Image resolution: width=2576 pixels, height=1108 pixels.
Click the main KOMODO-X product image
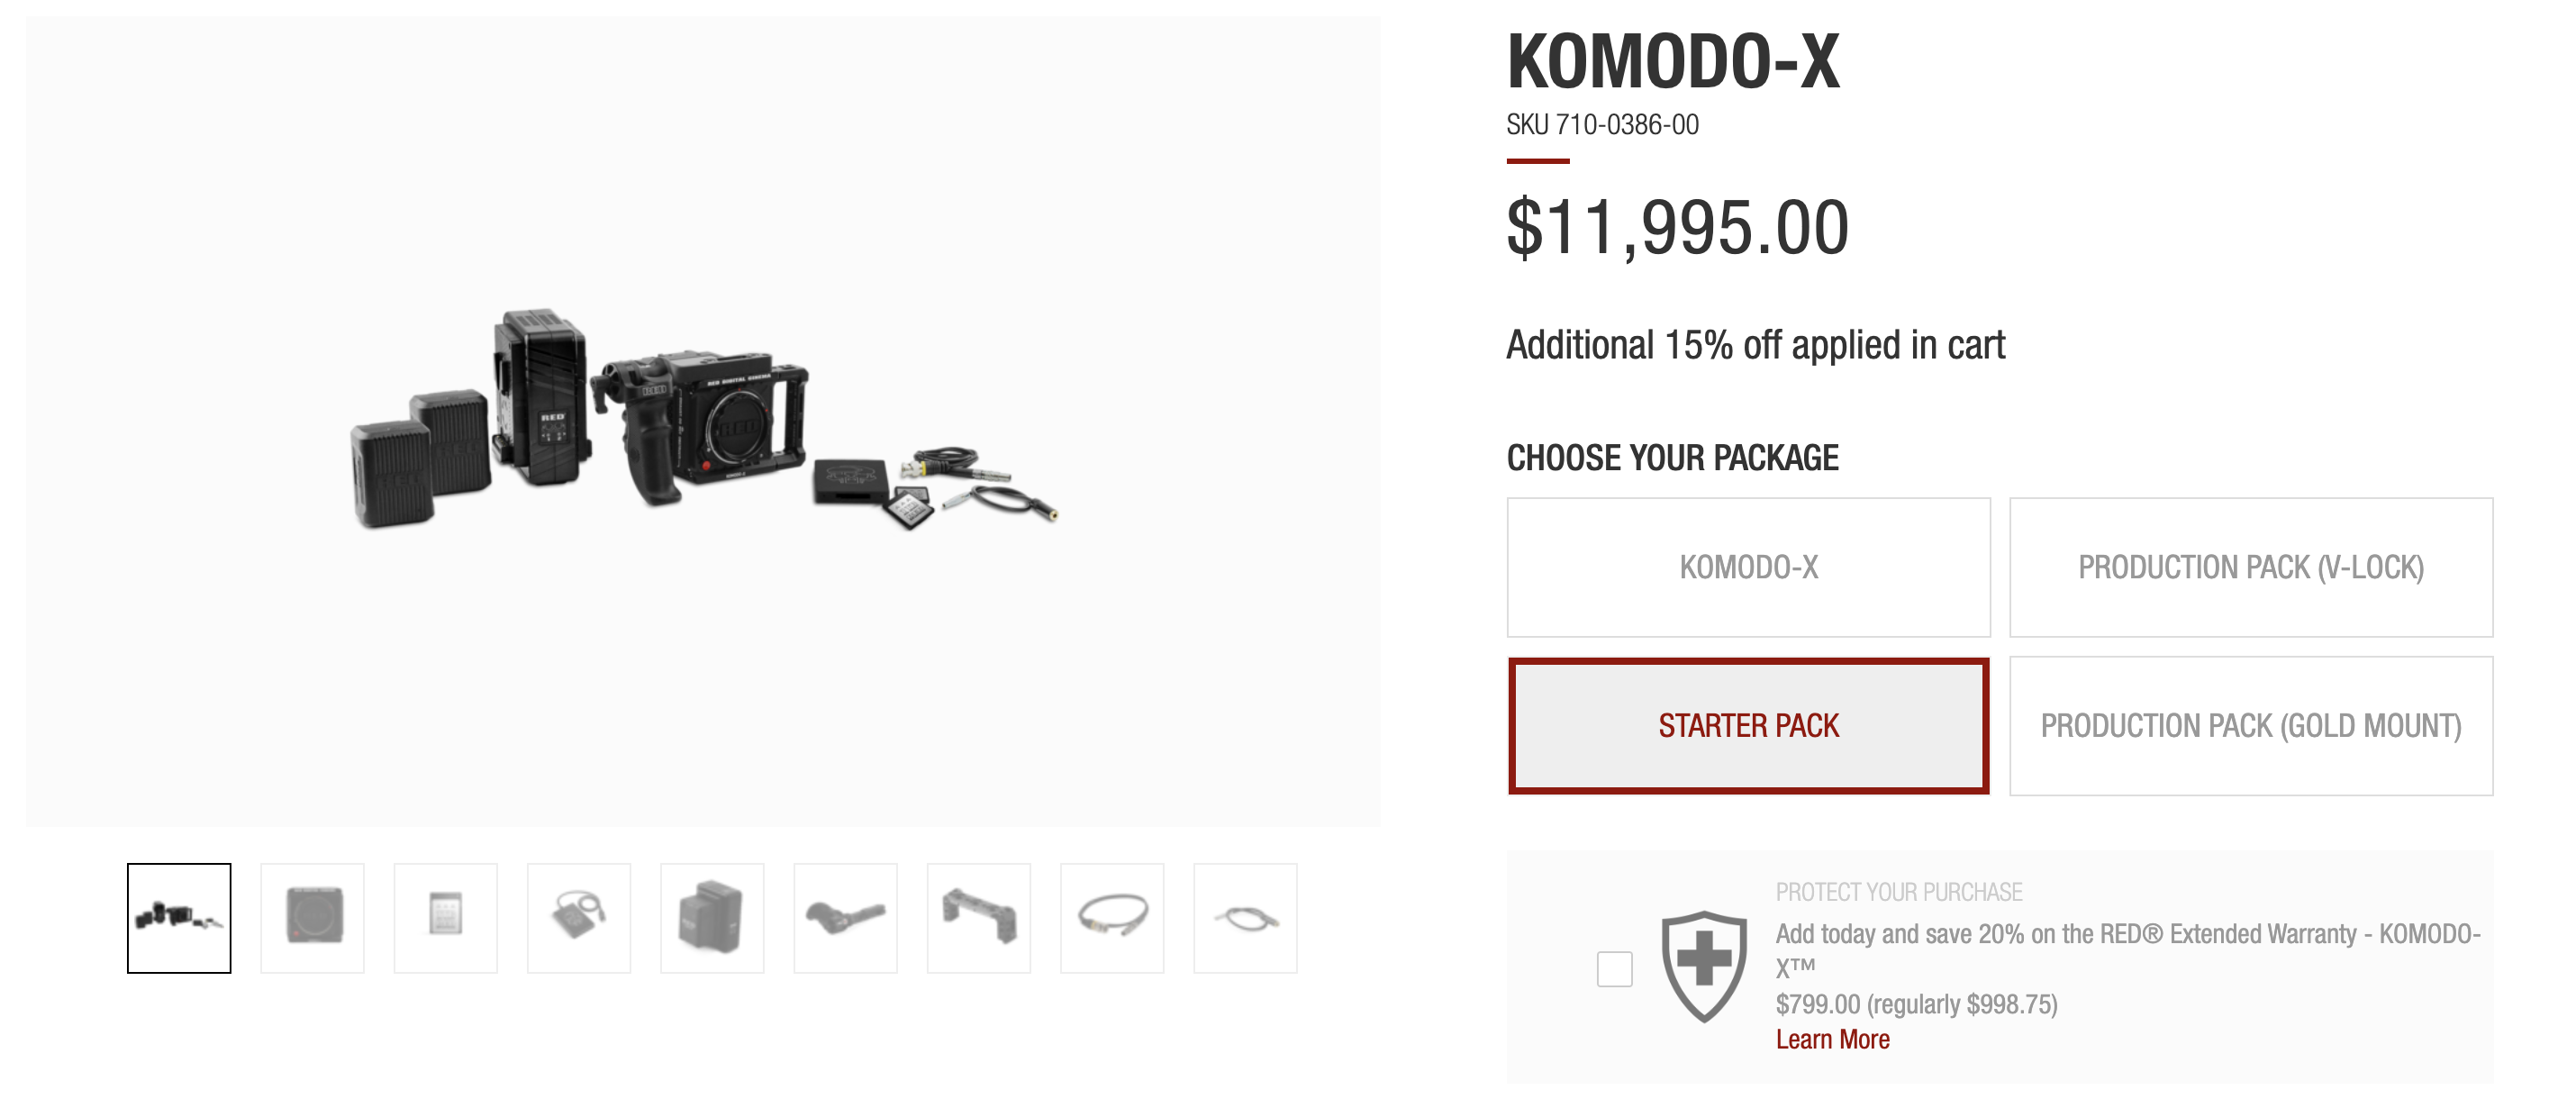703,420
